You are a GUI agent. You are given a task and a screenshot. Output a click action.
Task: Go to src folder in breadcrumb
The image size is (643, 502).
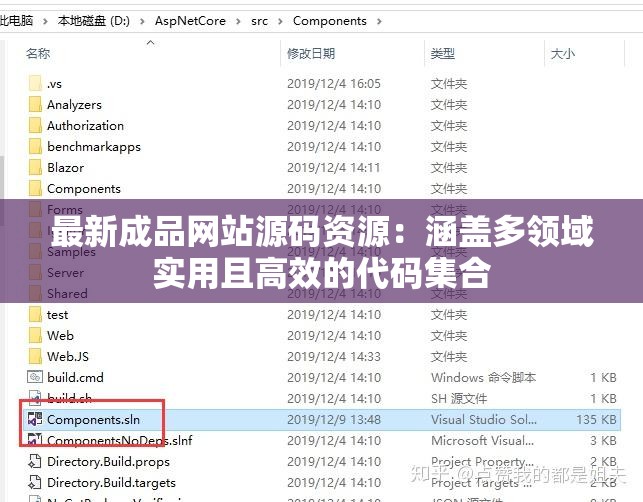259,21
